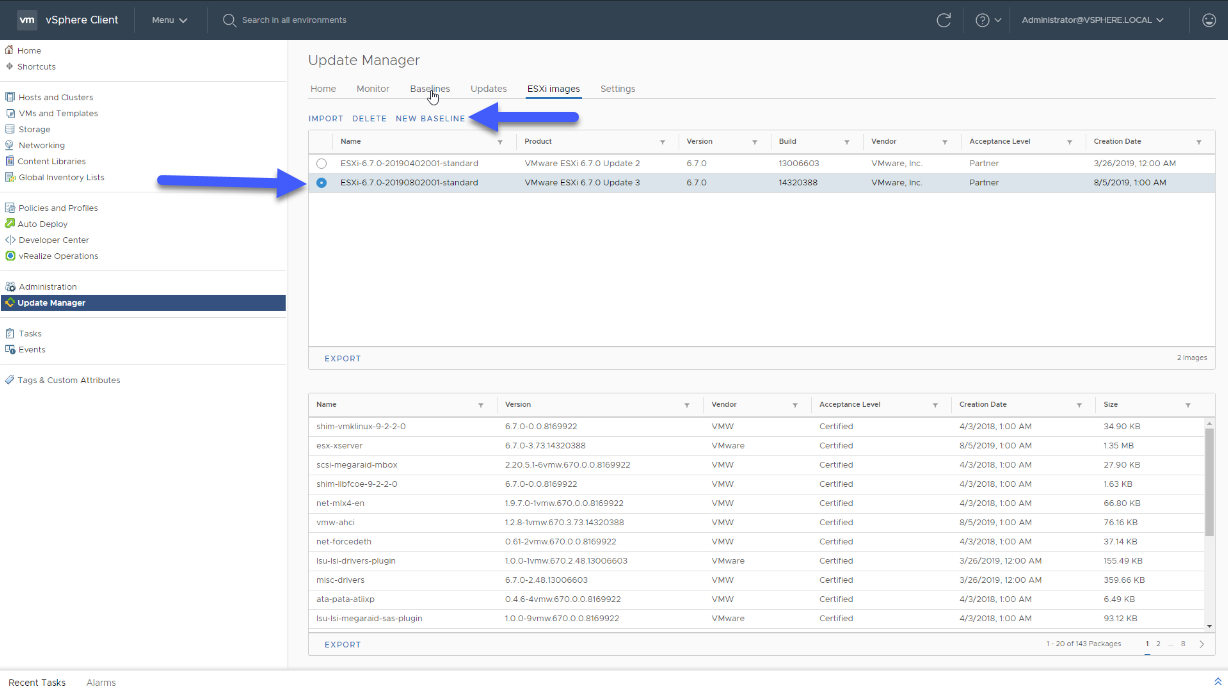Go to next packages page arrow
The width and height of the screenshot is (1228, 689).
[1203, 644]
